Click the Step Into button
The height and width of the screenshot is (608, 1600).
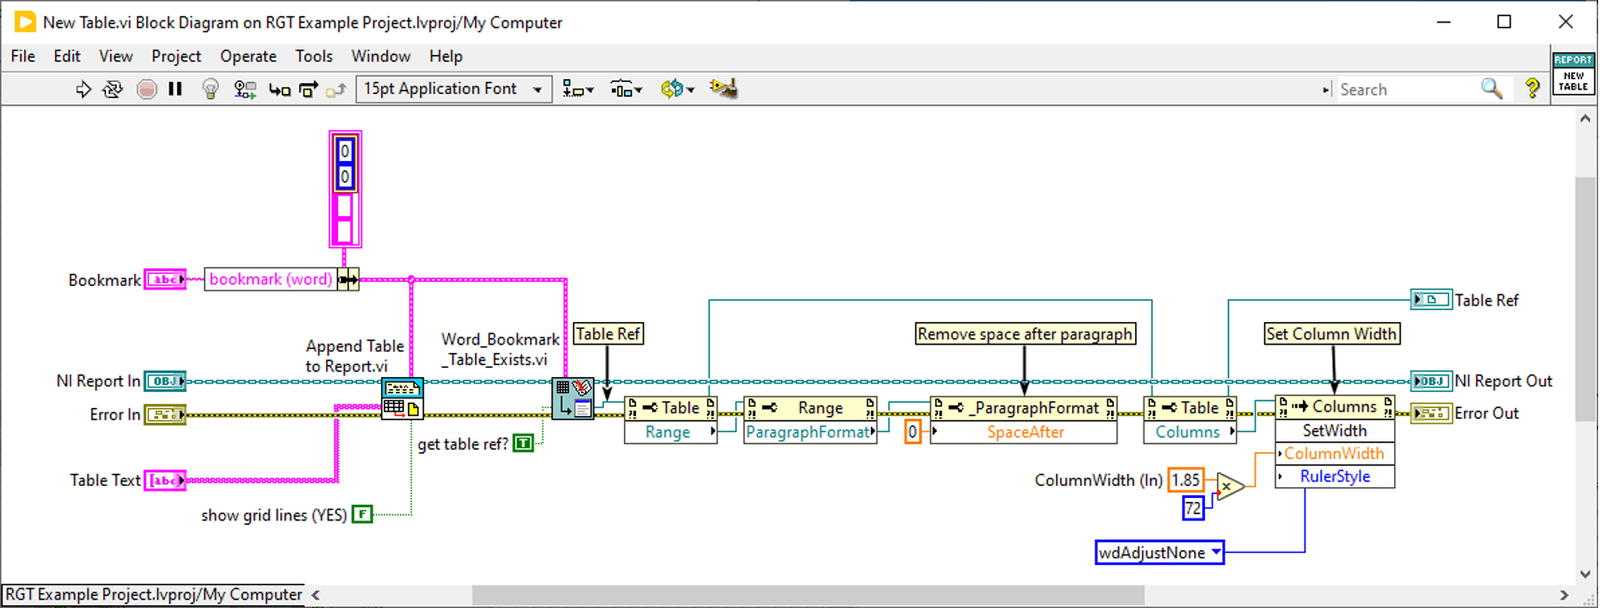click(x=279, y=89)
